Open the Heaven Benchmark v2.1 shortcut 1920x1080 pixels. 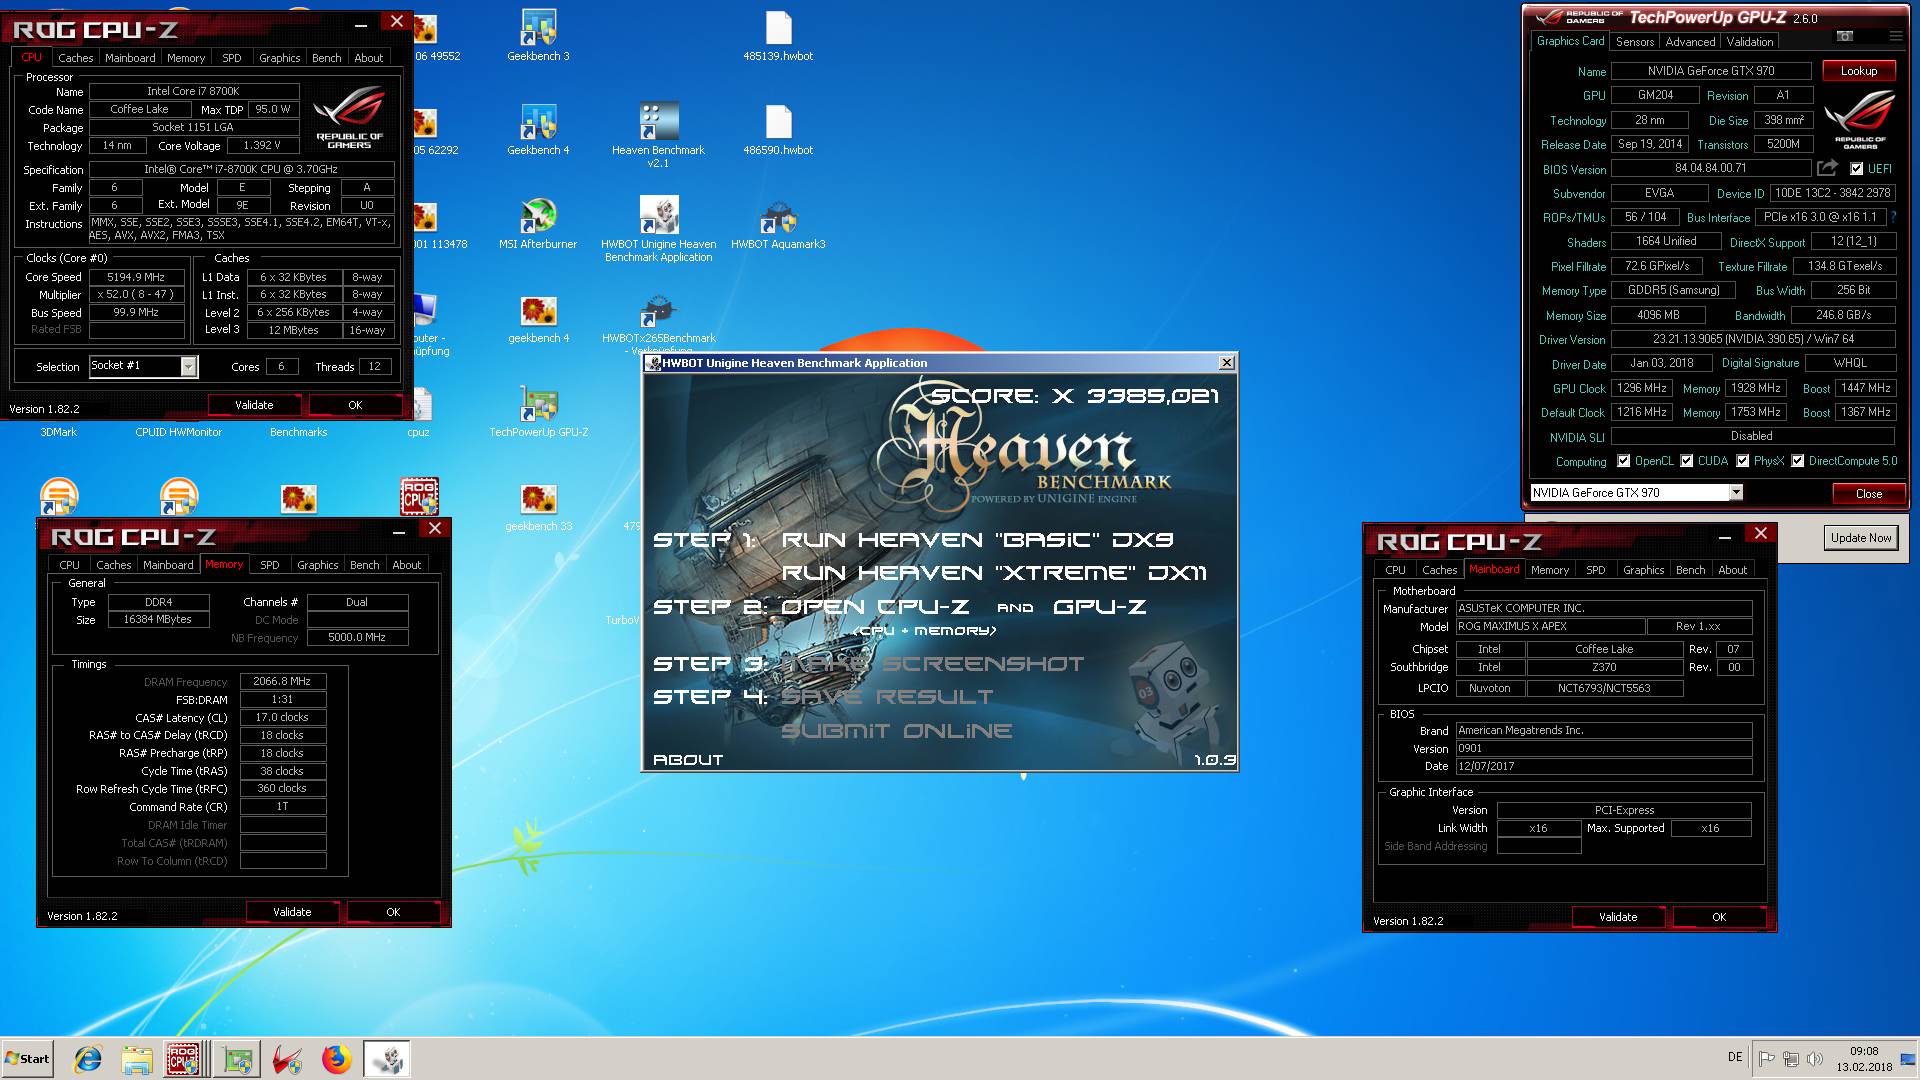tap(658, 134)
